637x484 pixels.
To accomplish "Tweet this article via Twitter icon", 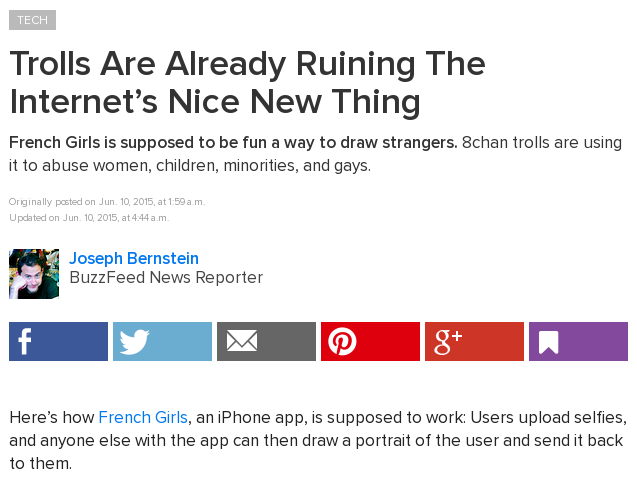I will 162,341.
